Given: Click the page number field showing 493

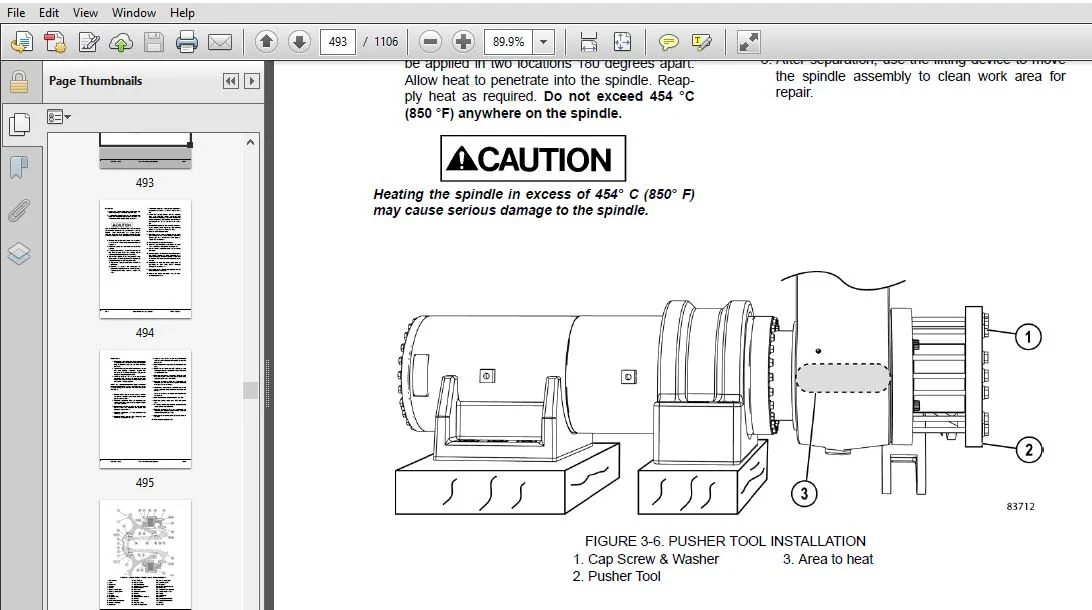Looking at the screenshot, I should coord(338,42).
